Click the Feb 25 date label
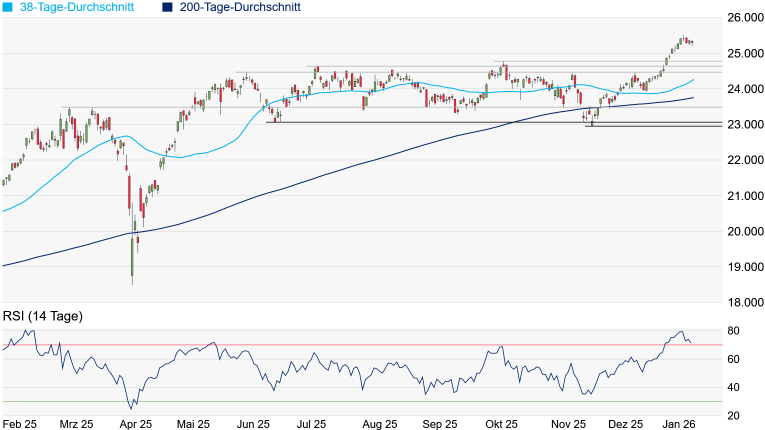This screenshot has width=765, height=430. coord(22,424)
